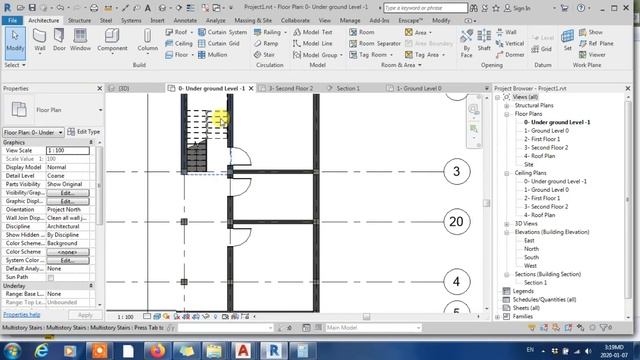Collapse the Ceiling Plans tree node
The height and width of the screenshot is (360, 640).
[x=507, y=173]
